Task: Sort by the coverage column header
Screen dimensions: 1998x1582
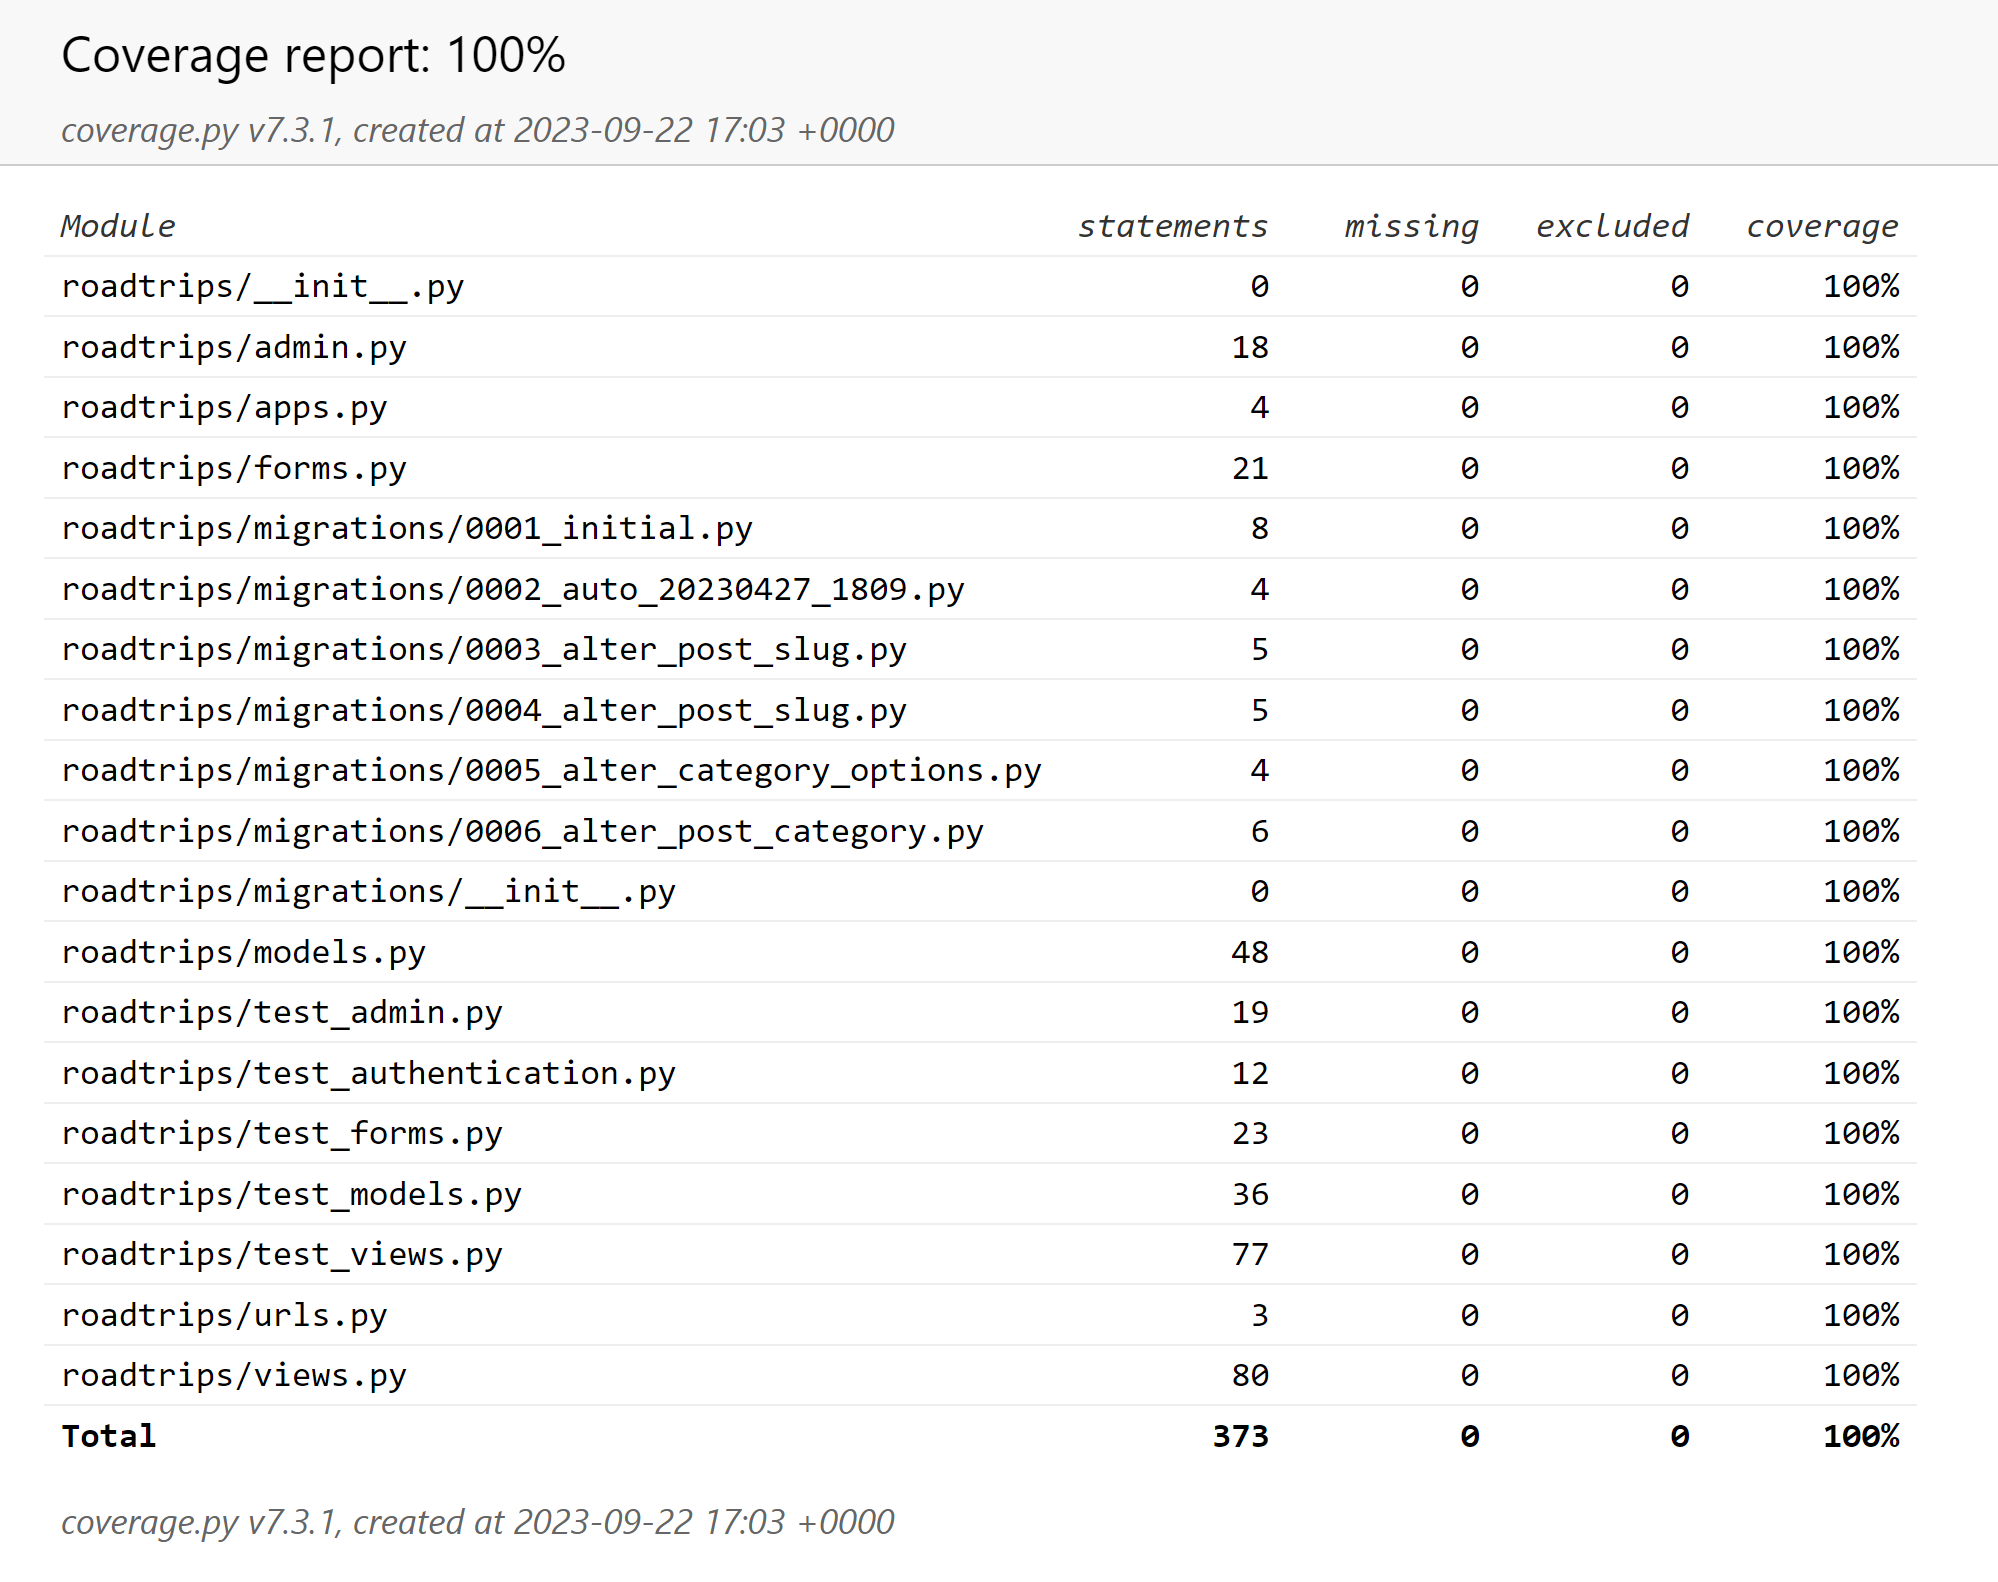Action: [1821, 226]
